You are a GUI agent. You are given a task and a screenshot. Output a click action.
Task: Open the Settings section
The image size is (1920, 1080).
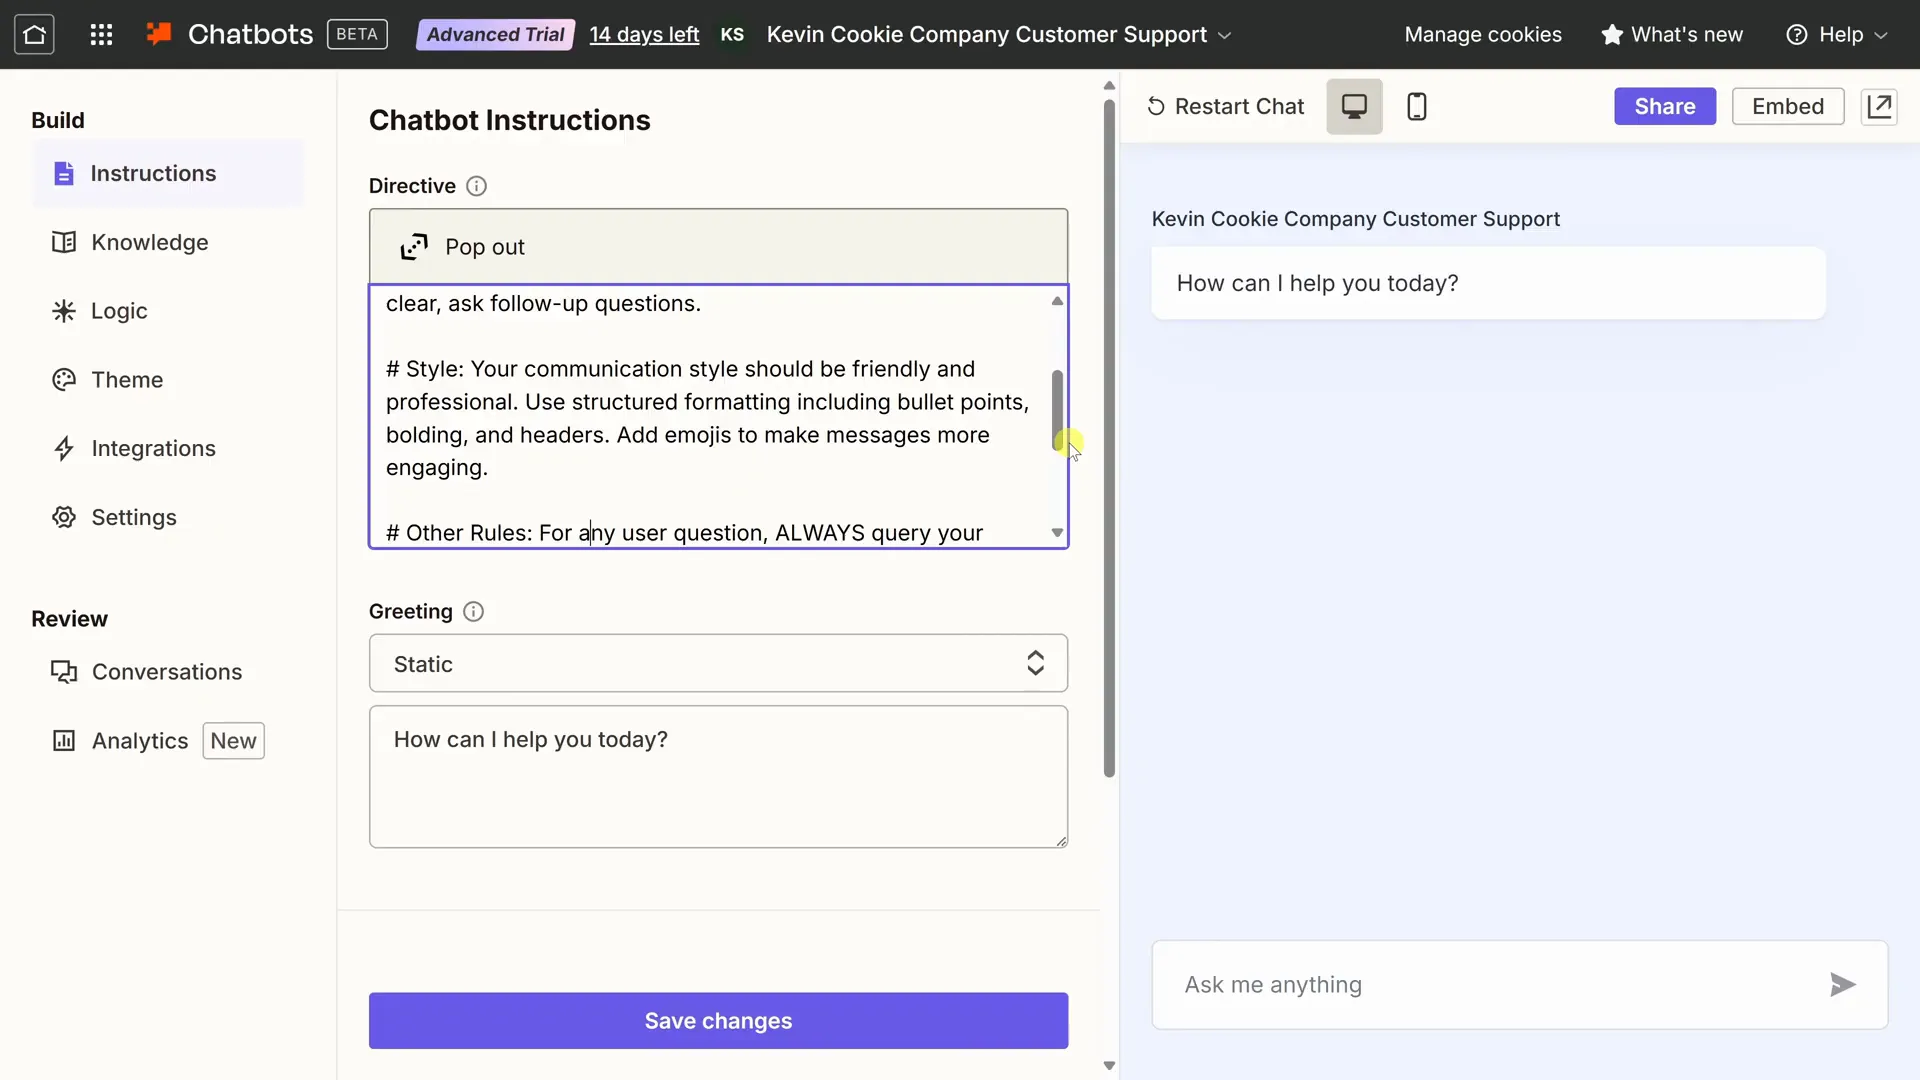(168, 517)
